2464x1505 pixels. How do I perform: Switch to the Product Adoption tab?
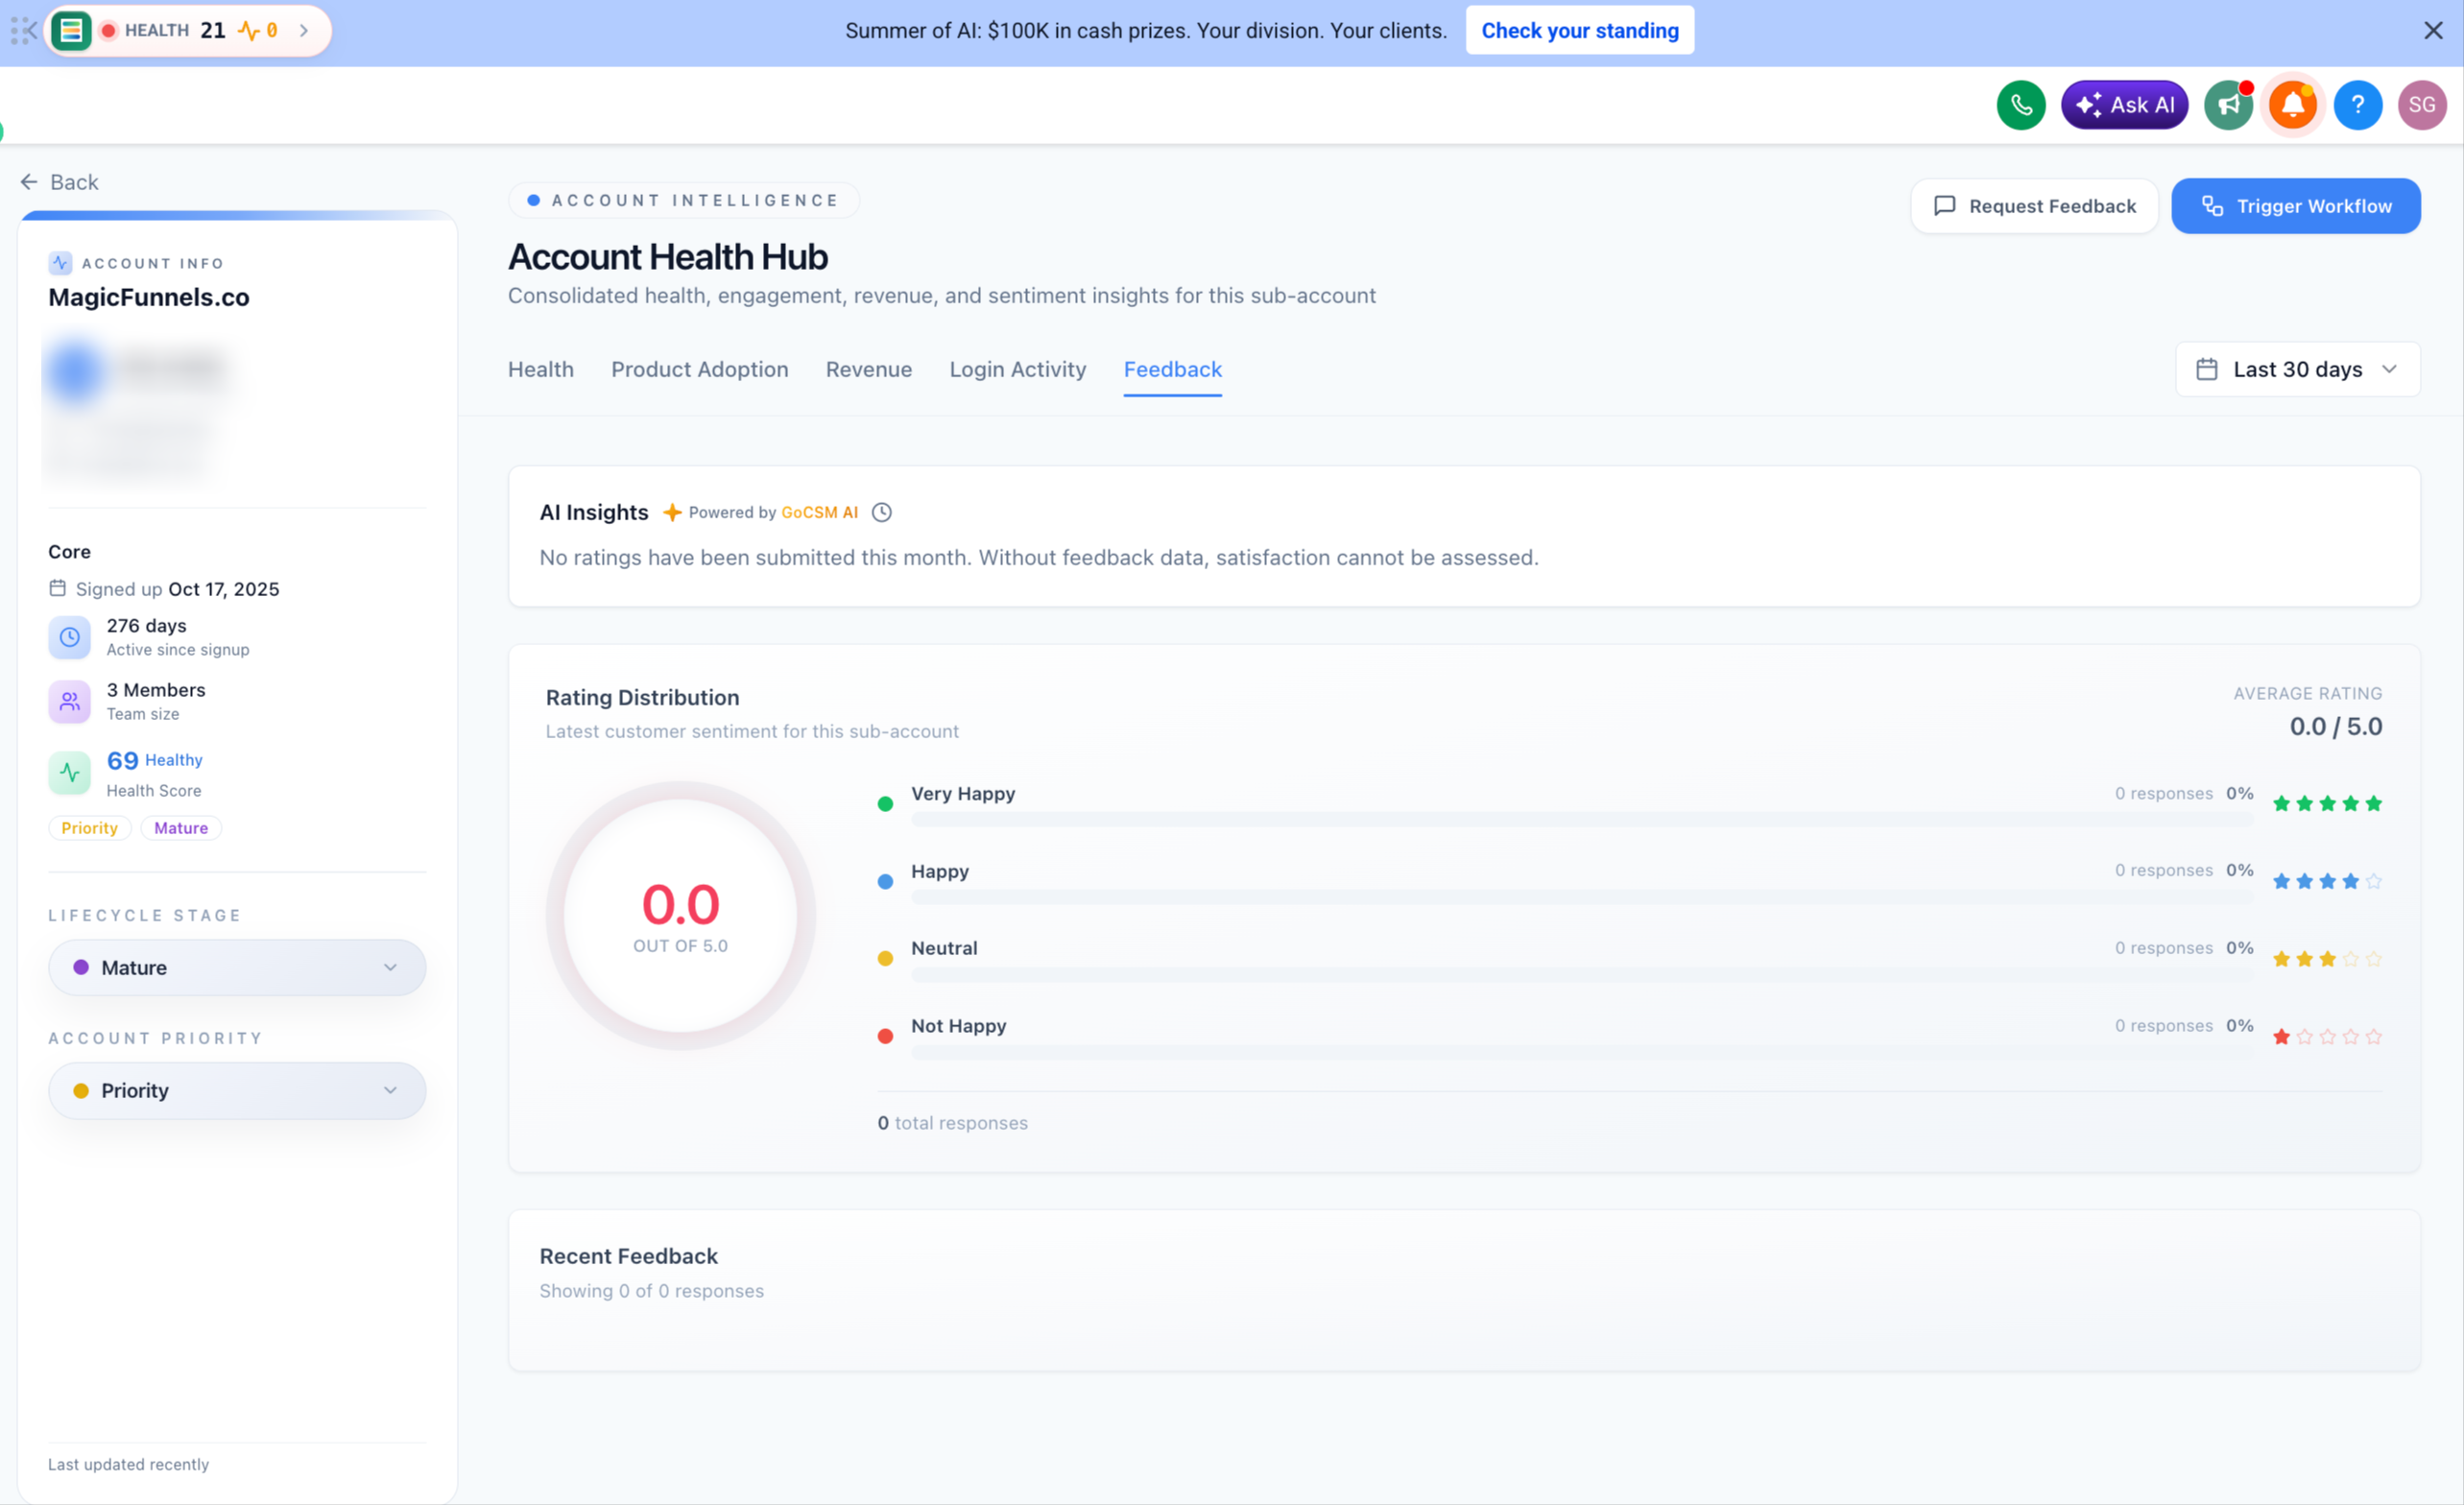700,369
